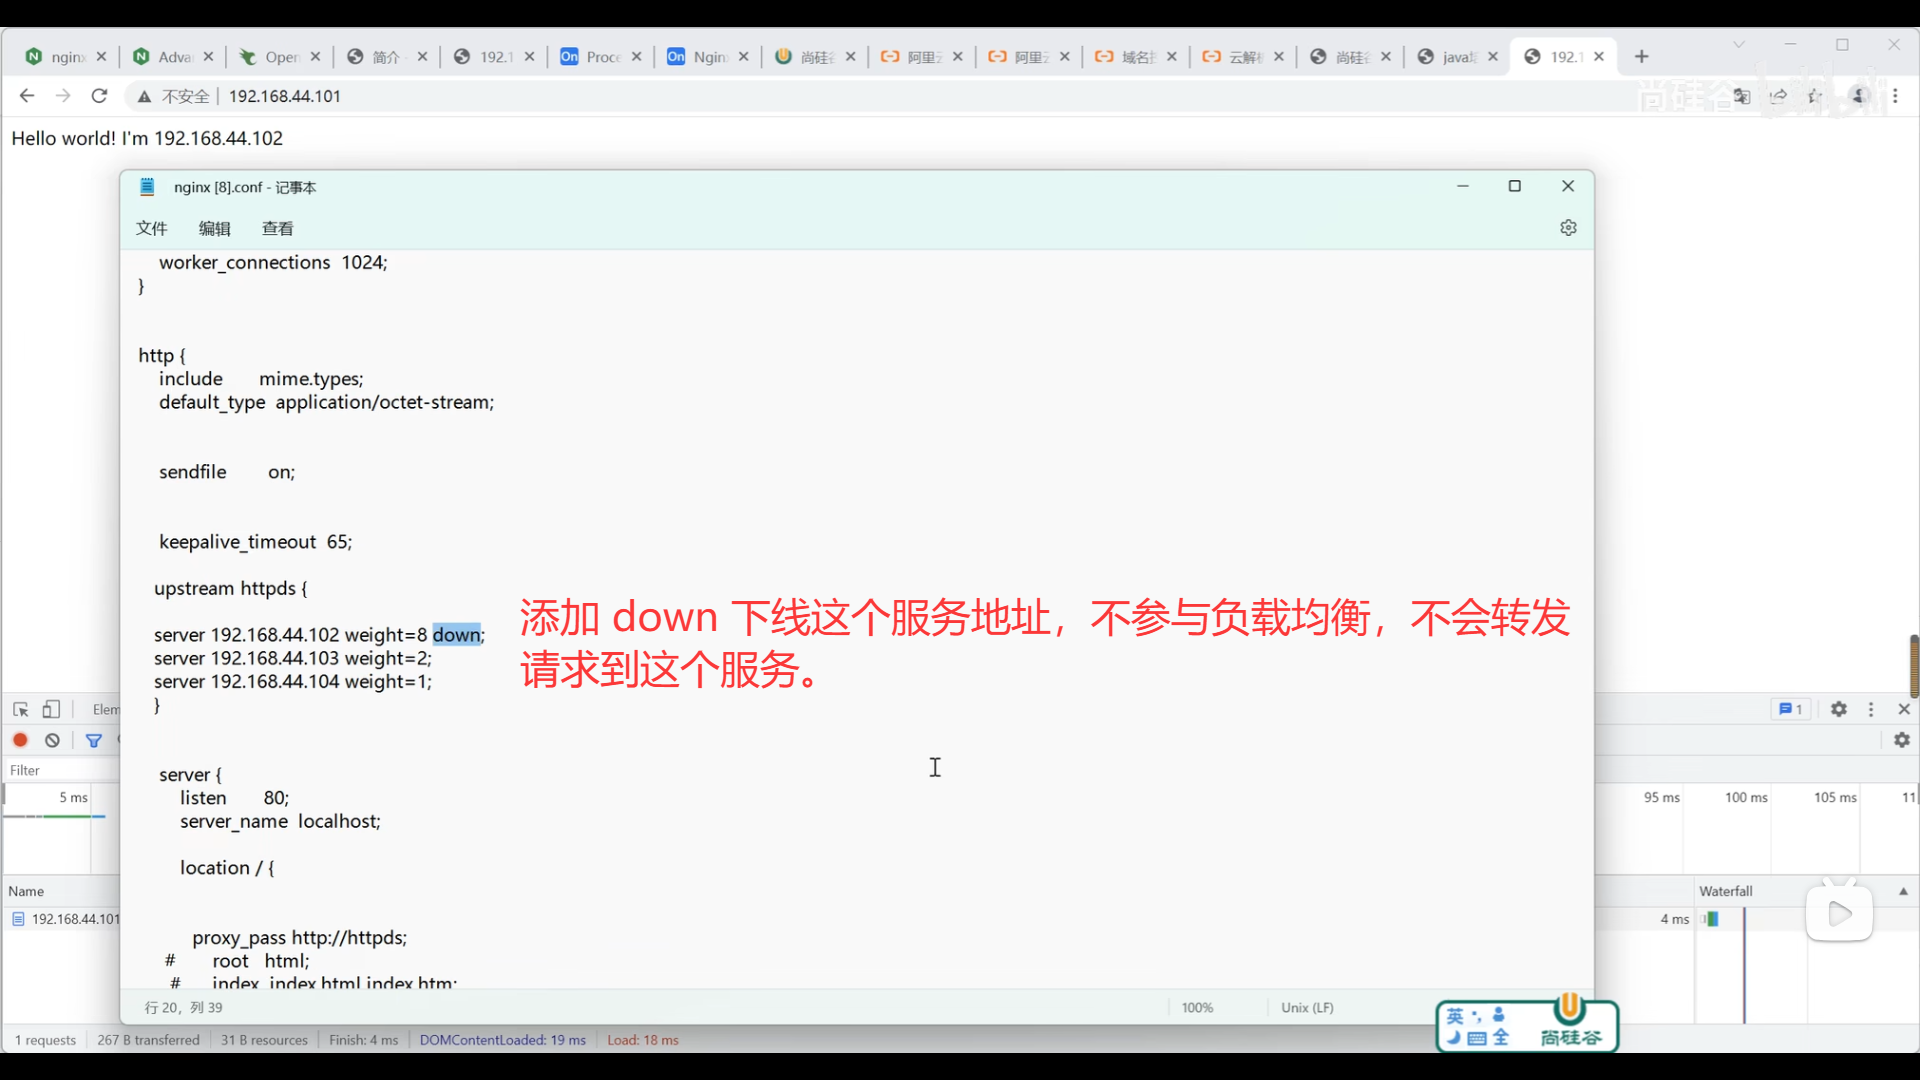
Task: Open Notepad settings gear icon
Action: click(1568, 228)
